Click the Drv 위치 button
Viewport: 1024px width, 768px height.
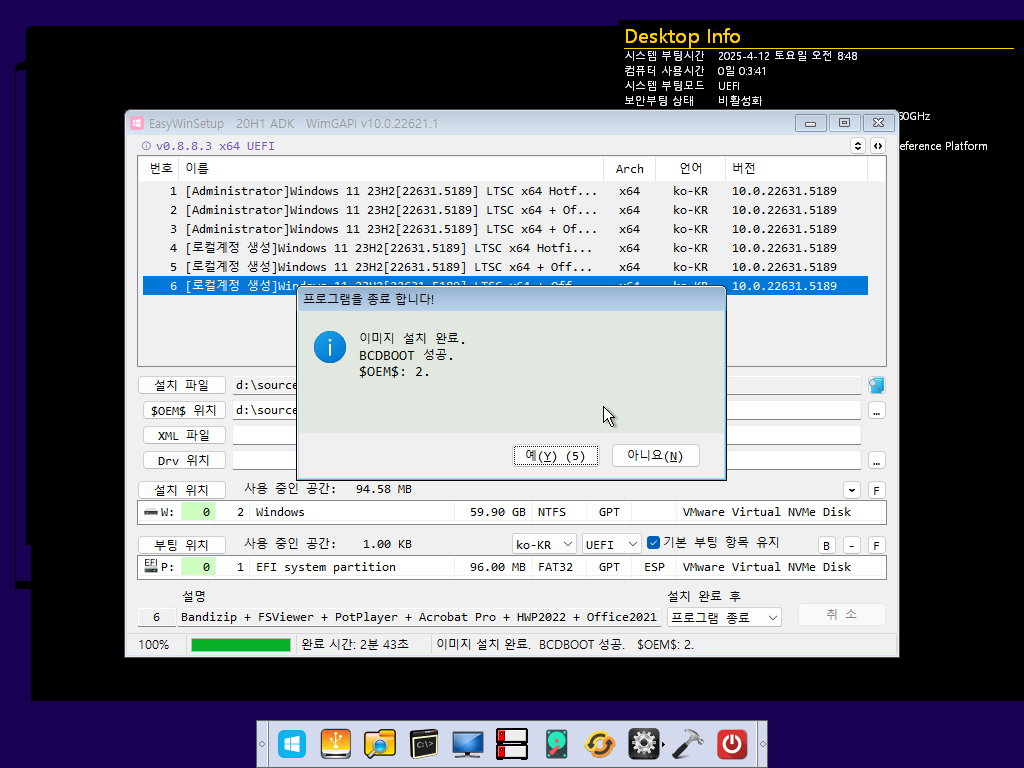(x=184, y=460)
